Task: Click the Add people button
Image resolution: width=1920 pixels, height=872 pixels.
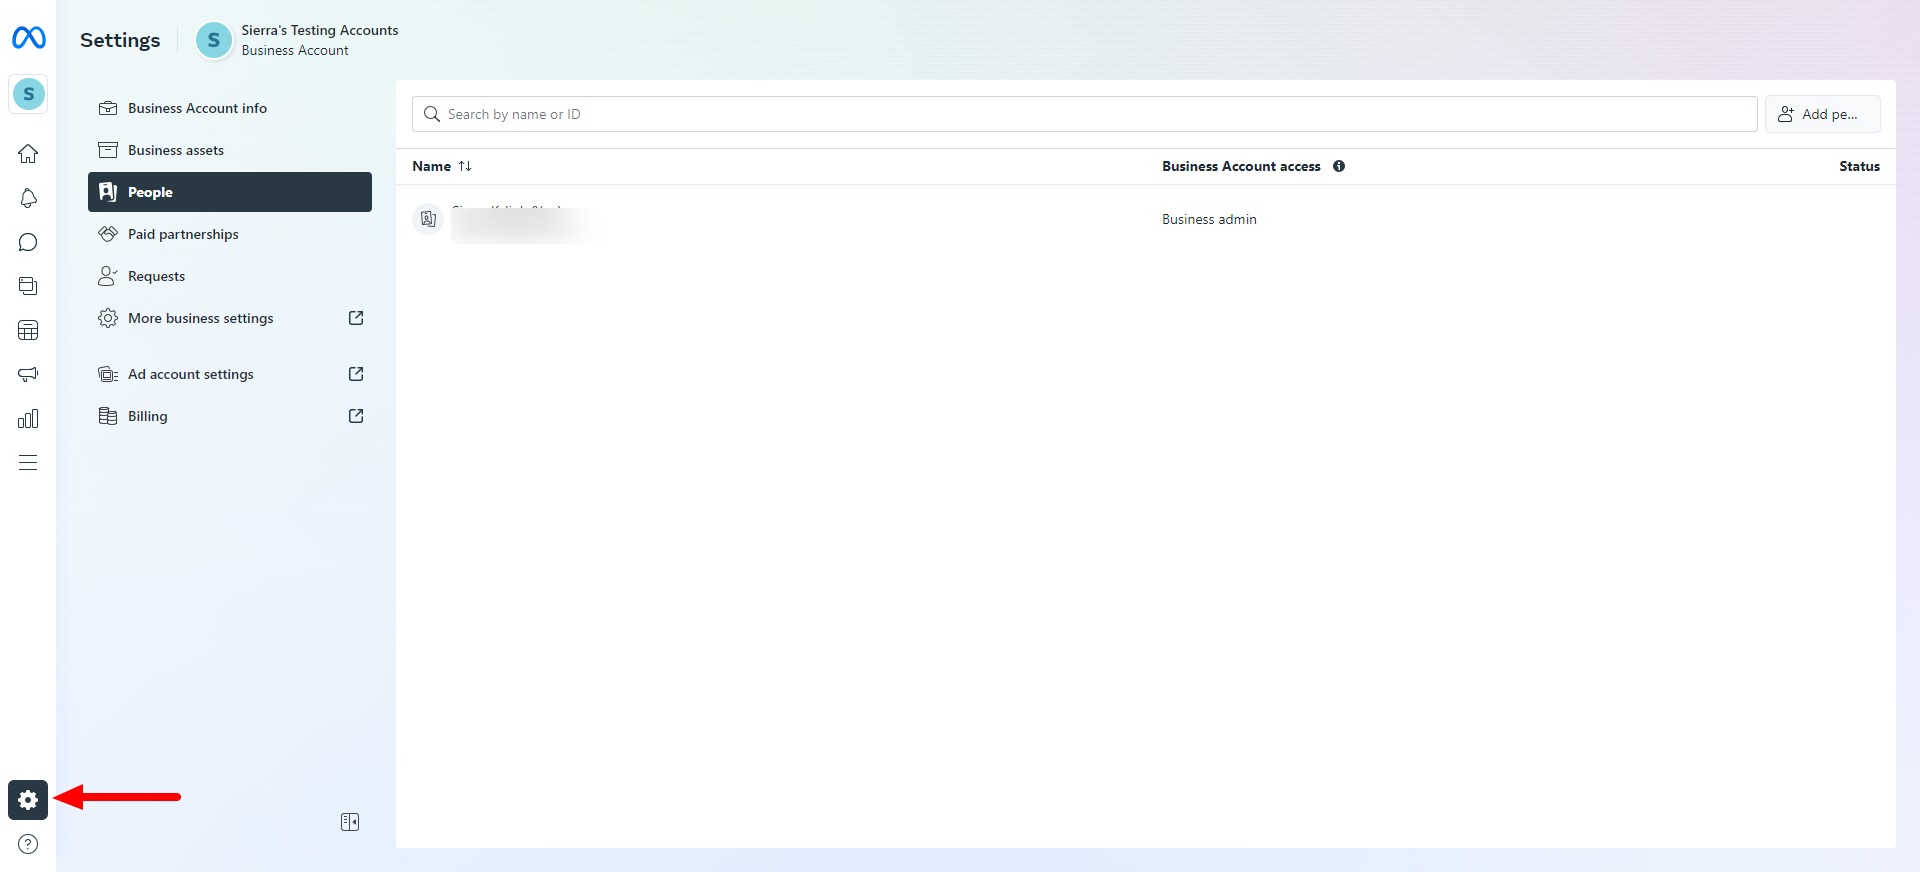Action: [1822, 114]
